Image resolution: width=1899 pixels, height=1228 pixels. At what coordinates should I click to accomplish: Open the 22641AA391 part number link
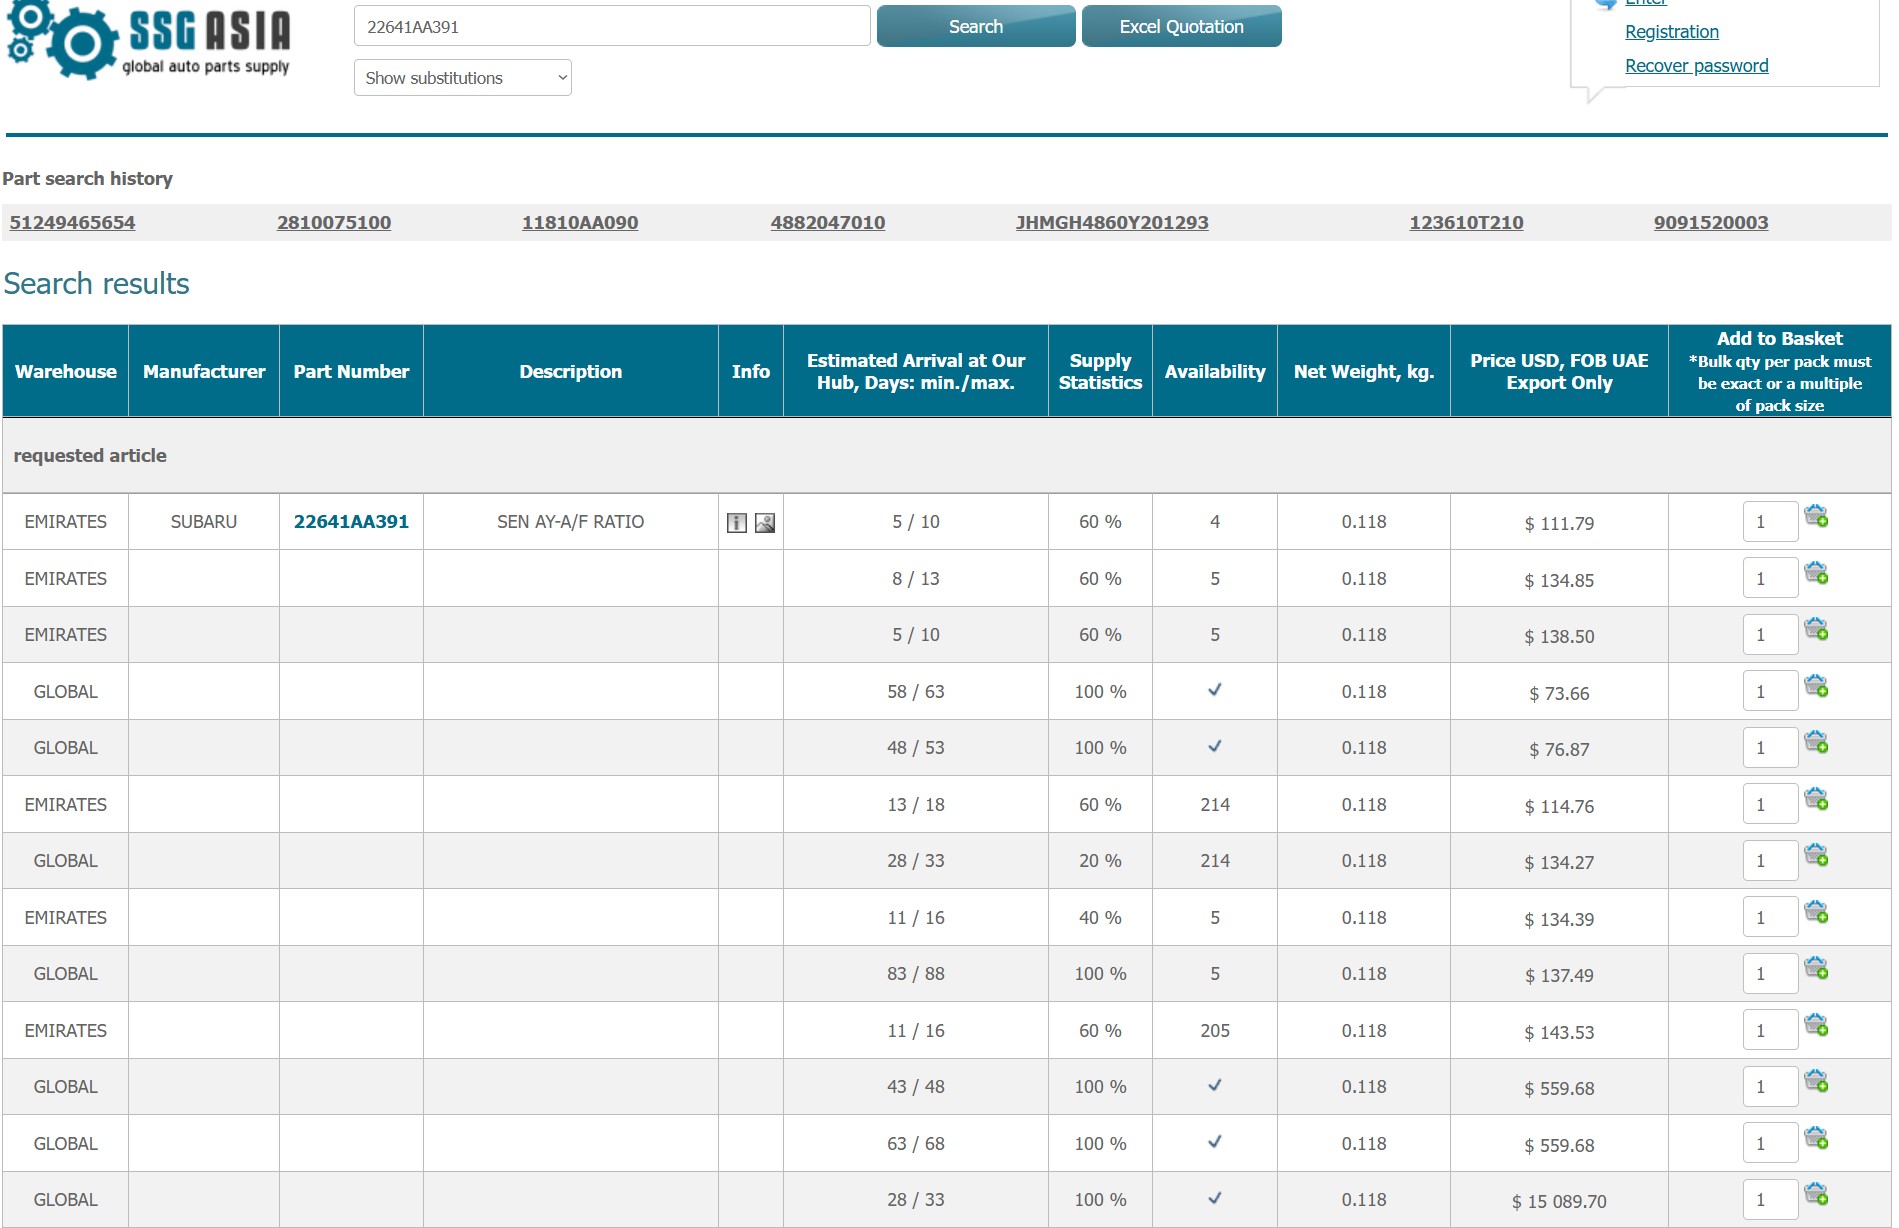351,522
